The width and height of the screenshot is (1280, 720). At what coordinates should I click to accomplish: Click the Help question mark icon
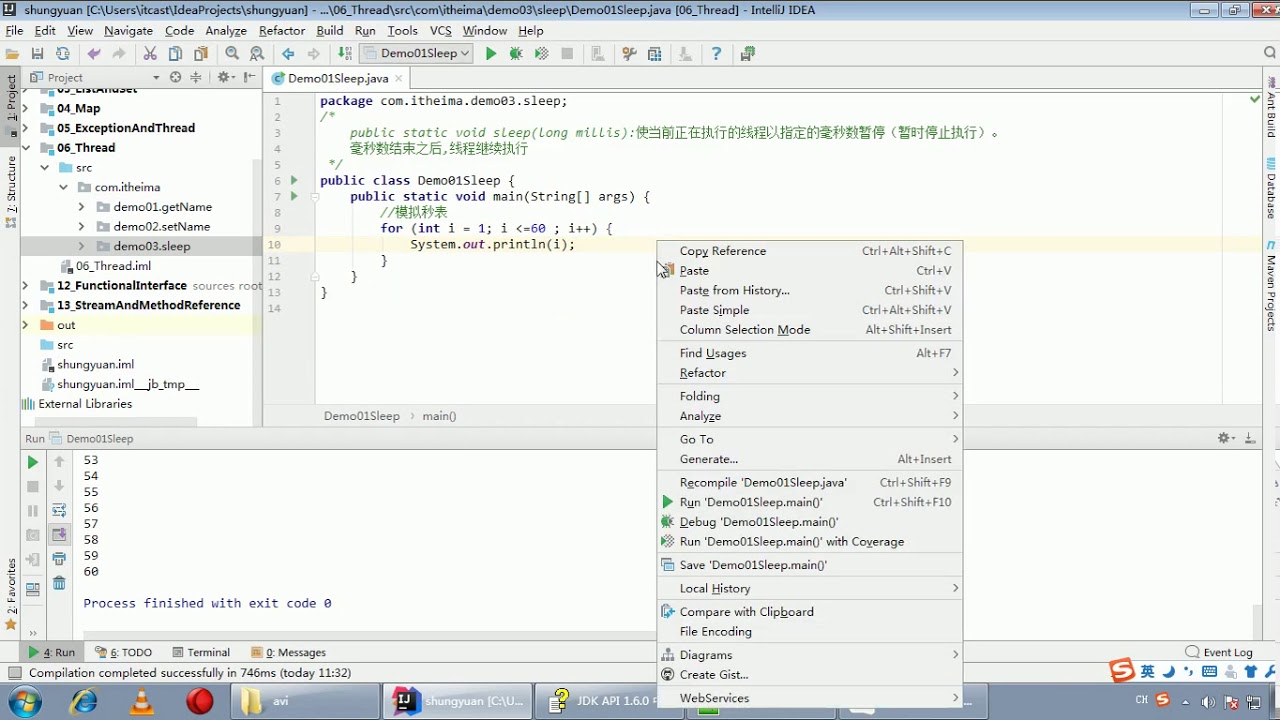click(716, 54)
